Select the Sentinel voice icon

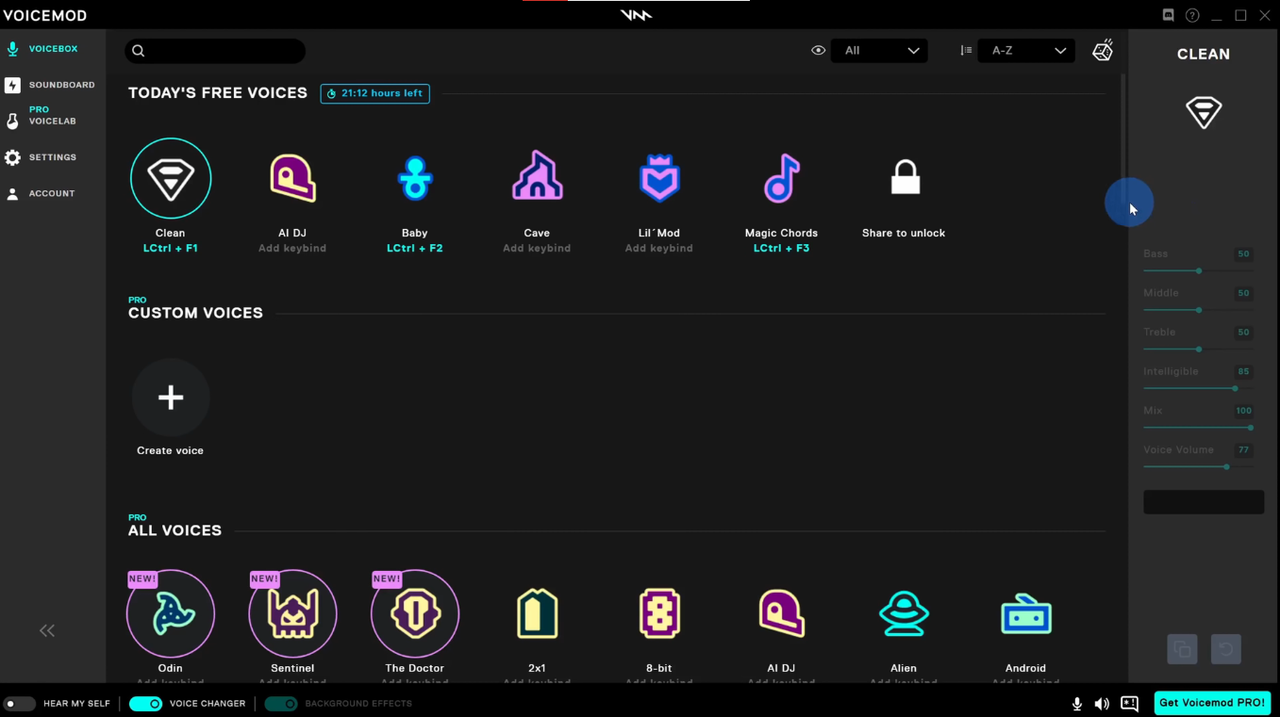292,613
